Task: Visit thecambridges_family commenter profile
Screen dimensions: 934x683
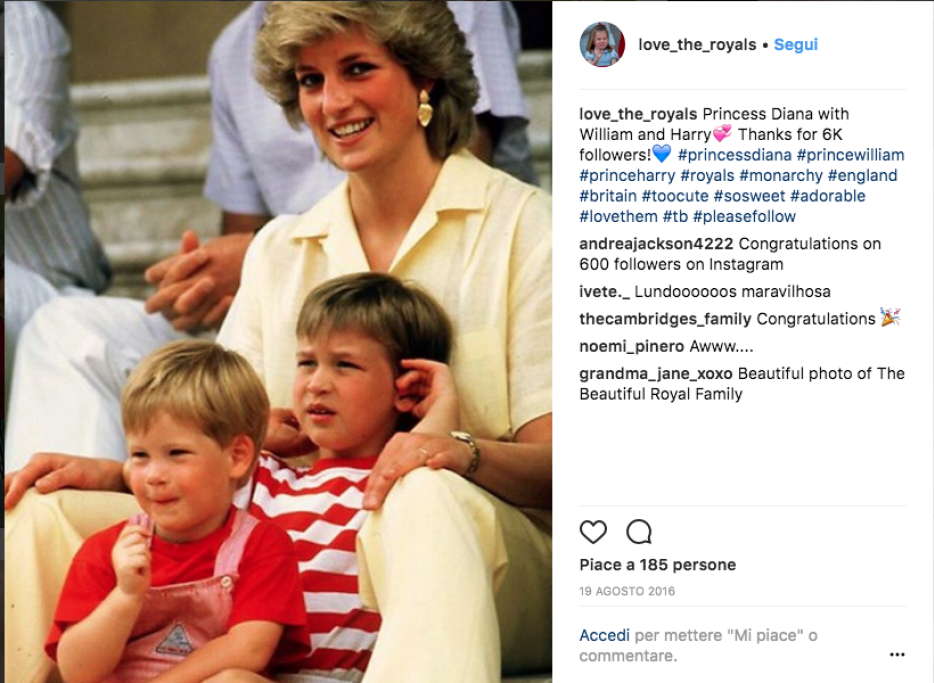Action: [665, 319]
